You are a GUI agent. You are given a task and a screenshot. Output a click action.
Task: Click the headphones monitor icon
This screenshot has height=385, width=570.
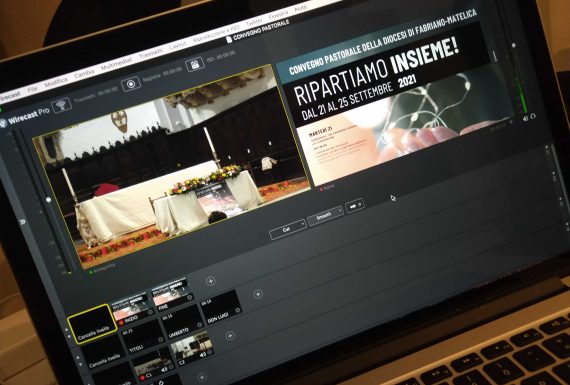(533, 116)
